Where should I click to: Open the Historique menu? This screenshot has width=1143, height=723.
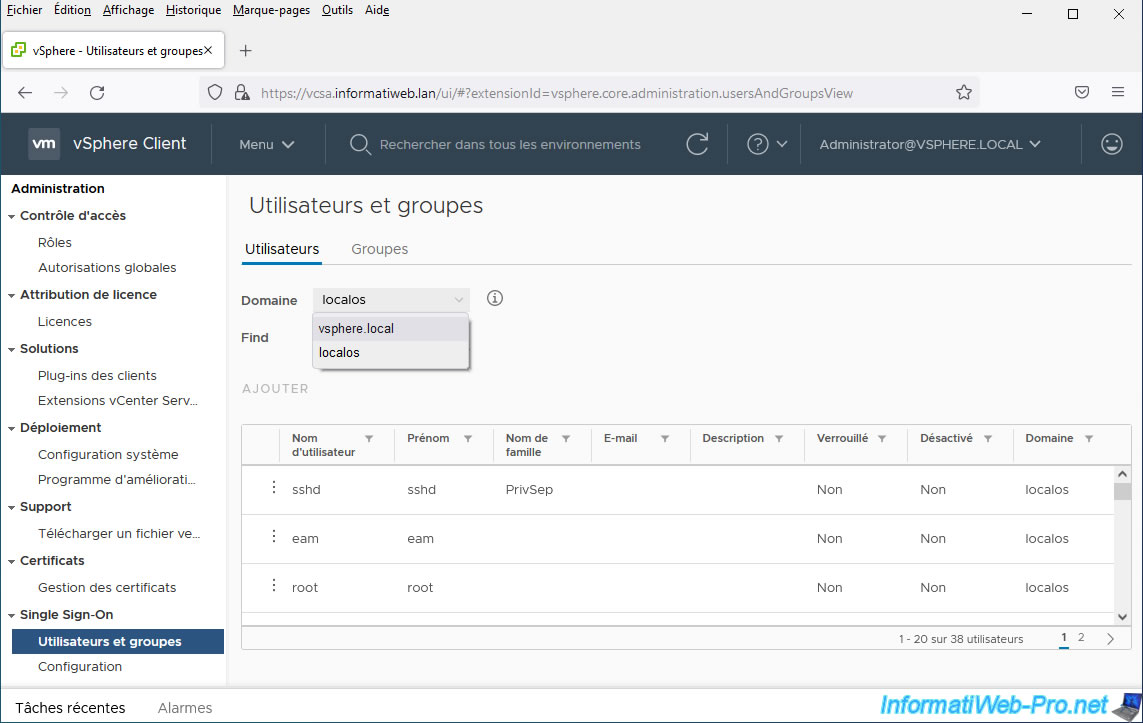pyautogui.click(x=193, y=10)
